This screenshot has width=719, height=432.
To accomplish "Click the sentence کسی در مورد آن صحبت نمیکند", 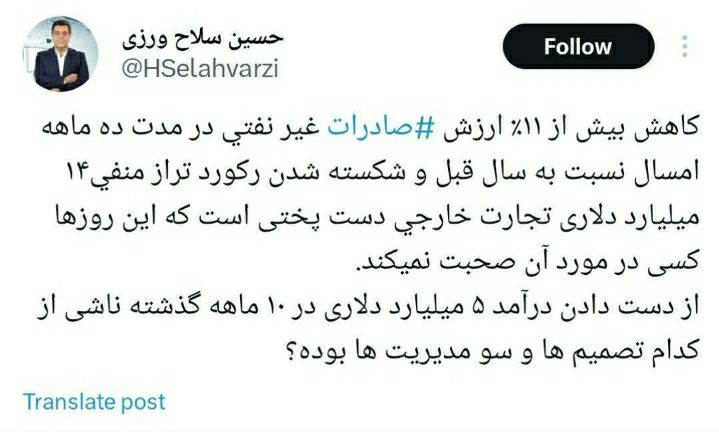I will click(x=527, y=262).
